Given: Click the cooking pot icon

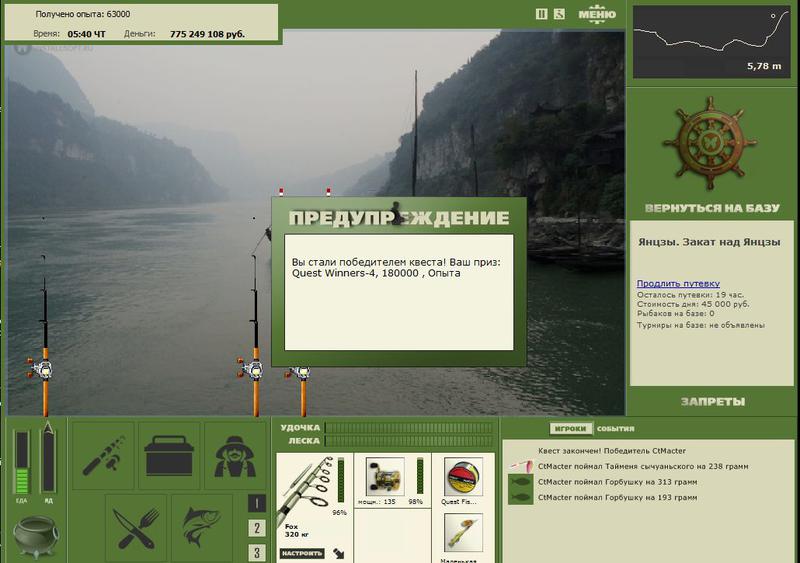Looking at the screenshot, I should [x=35, y=535].
